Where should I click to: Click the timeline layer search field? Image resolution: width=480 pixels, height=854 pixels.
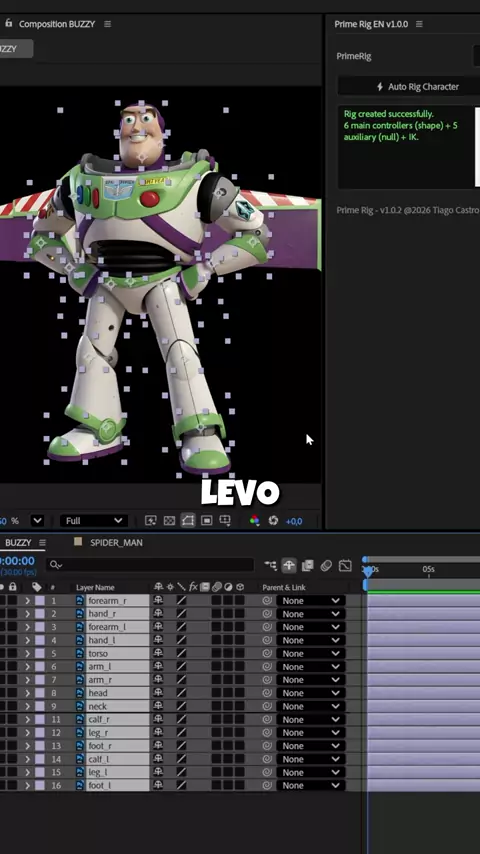(x=150, y=565)
